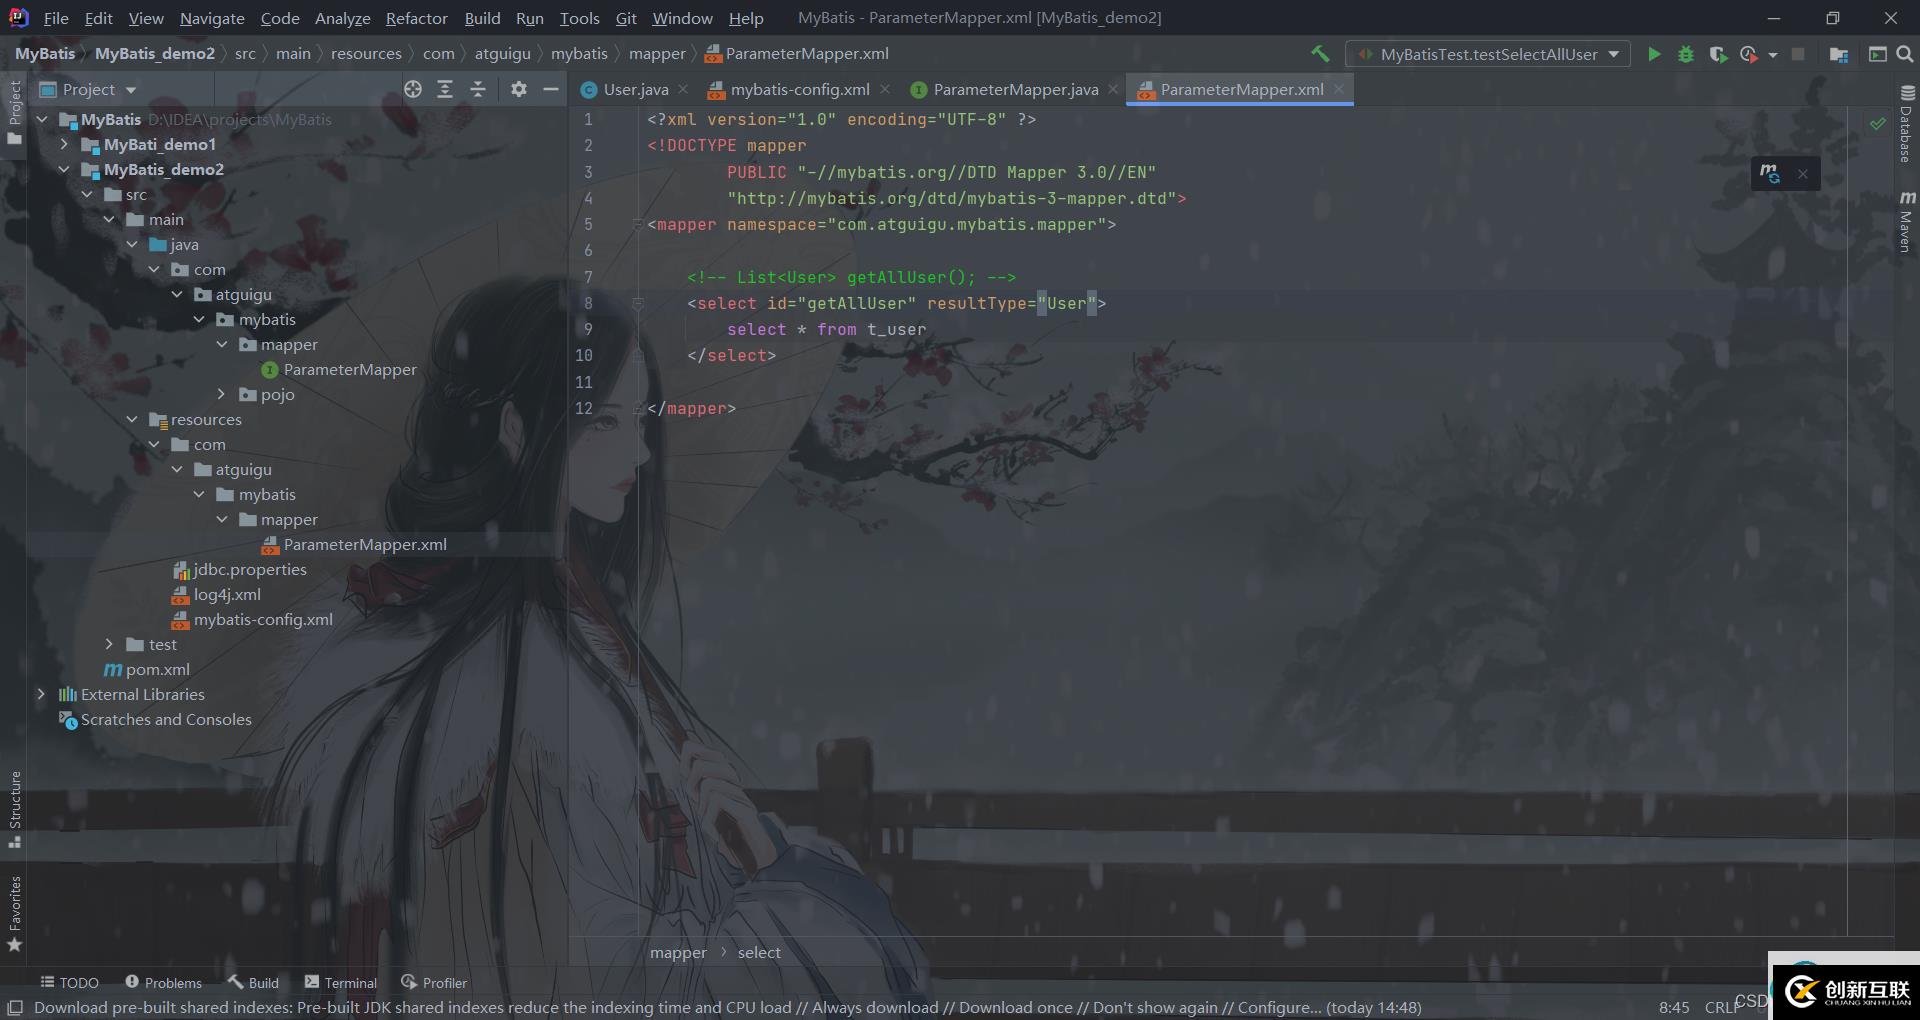Screen dimensions: 1920x1020
Task: Switch to ParameterMapper.java tab
Action: click(1016, 89)
